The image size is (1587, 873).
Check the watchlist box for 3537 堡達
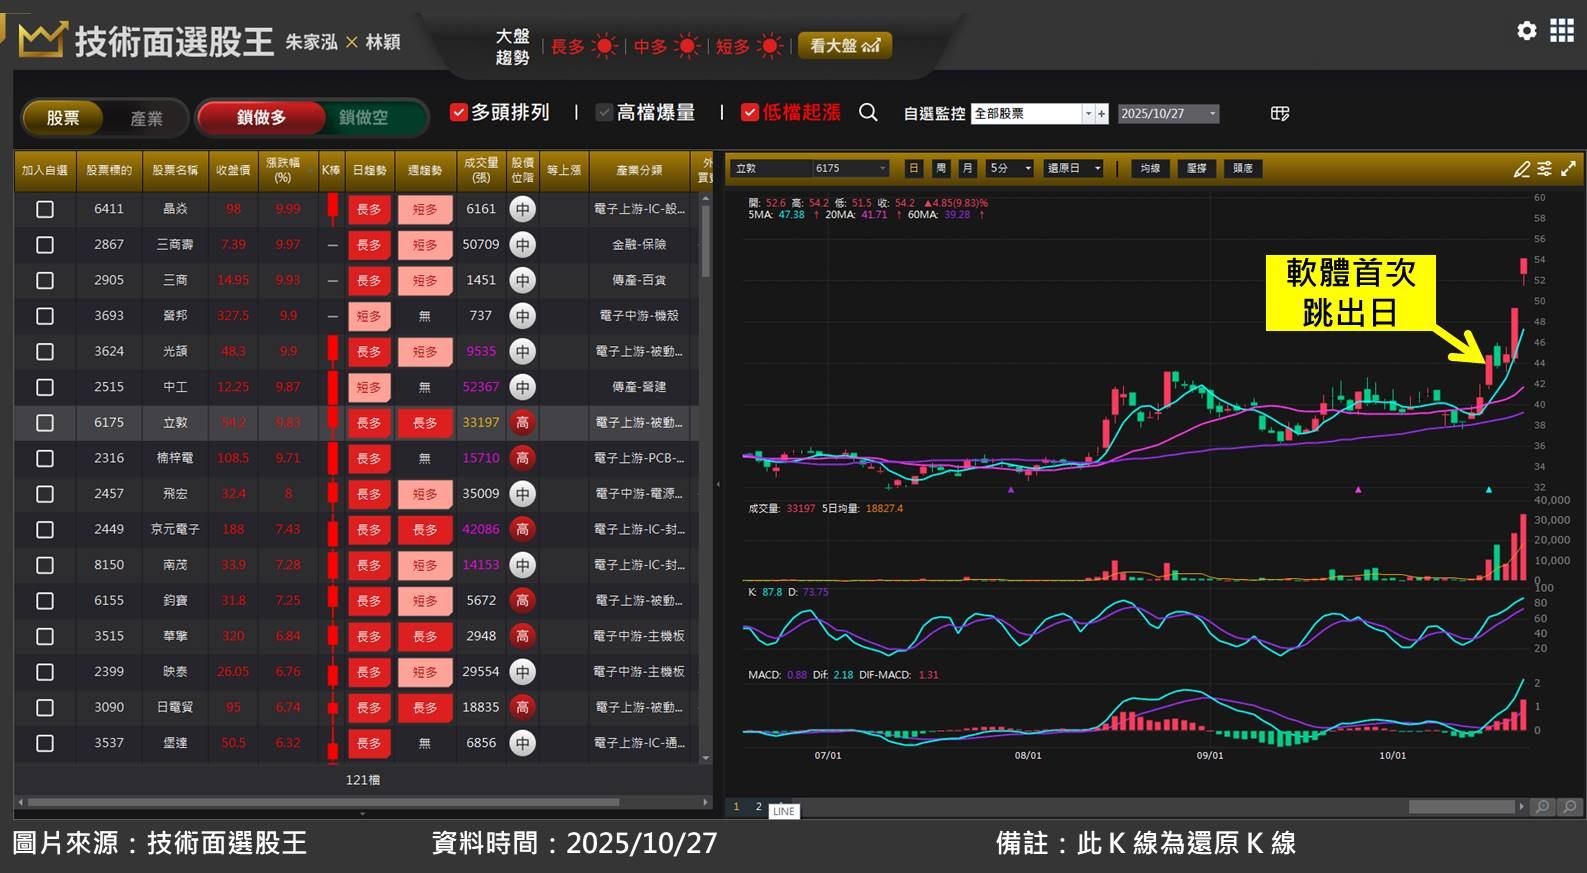(x=45, y=743)
